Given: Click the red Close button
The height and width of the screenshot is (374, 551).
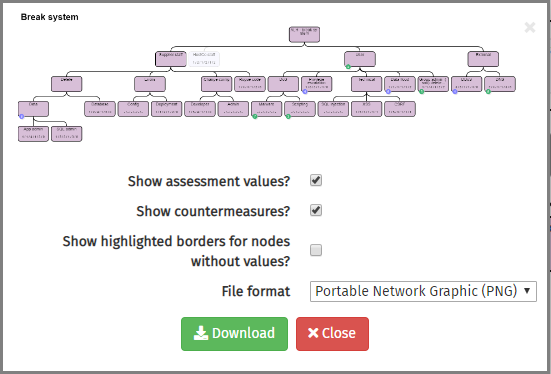Looking at the screenshot, I should coord(332,334).
